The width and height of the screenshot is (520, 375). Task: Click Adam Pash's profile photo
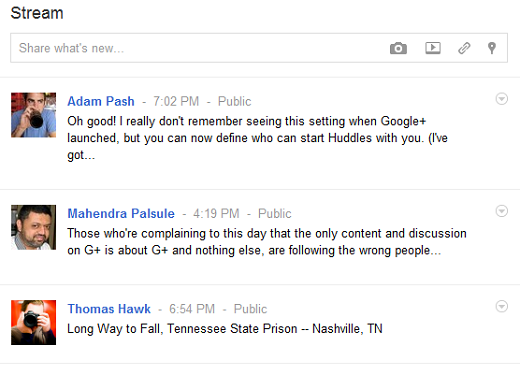tap(33, 115)
